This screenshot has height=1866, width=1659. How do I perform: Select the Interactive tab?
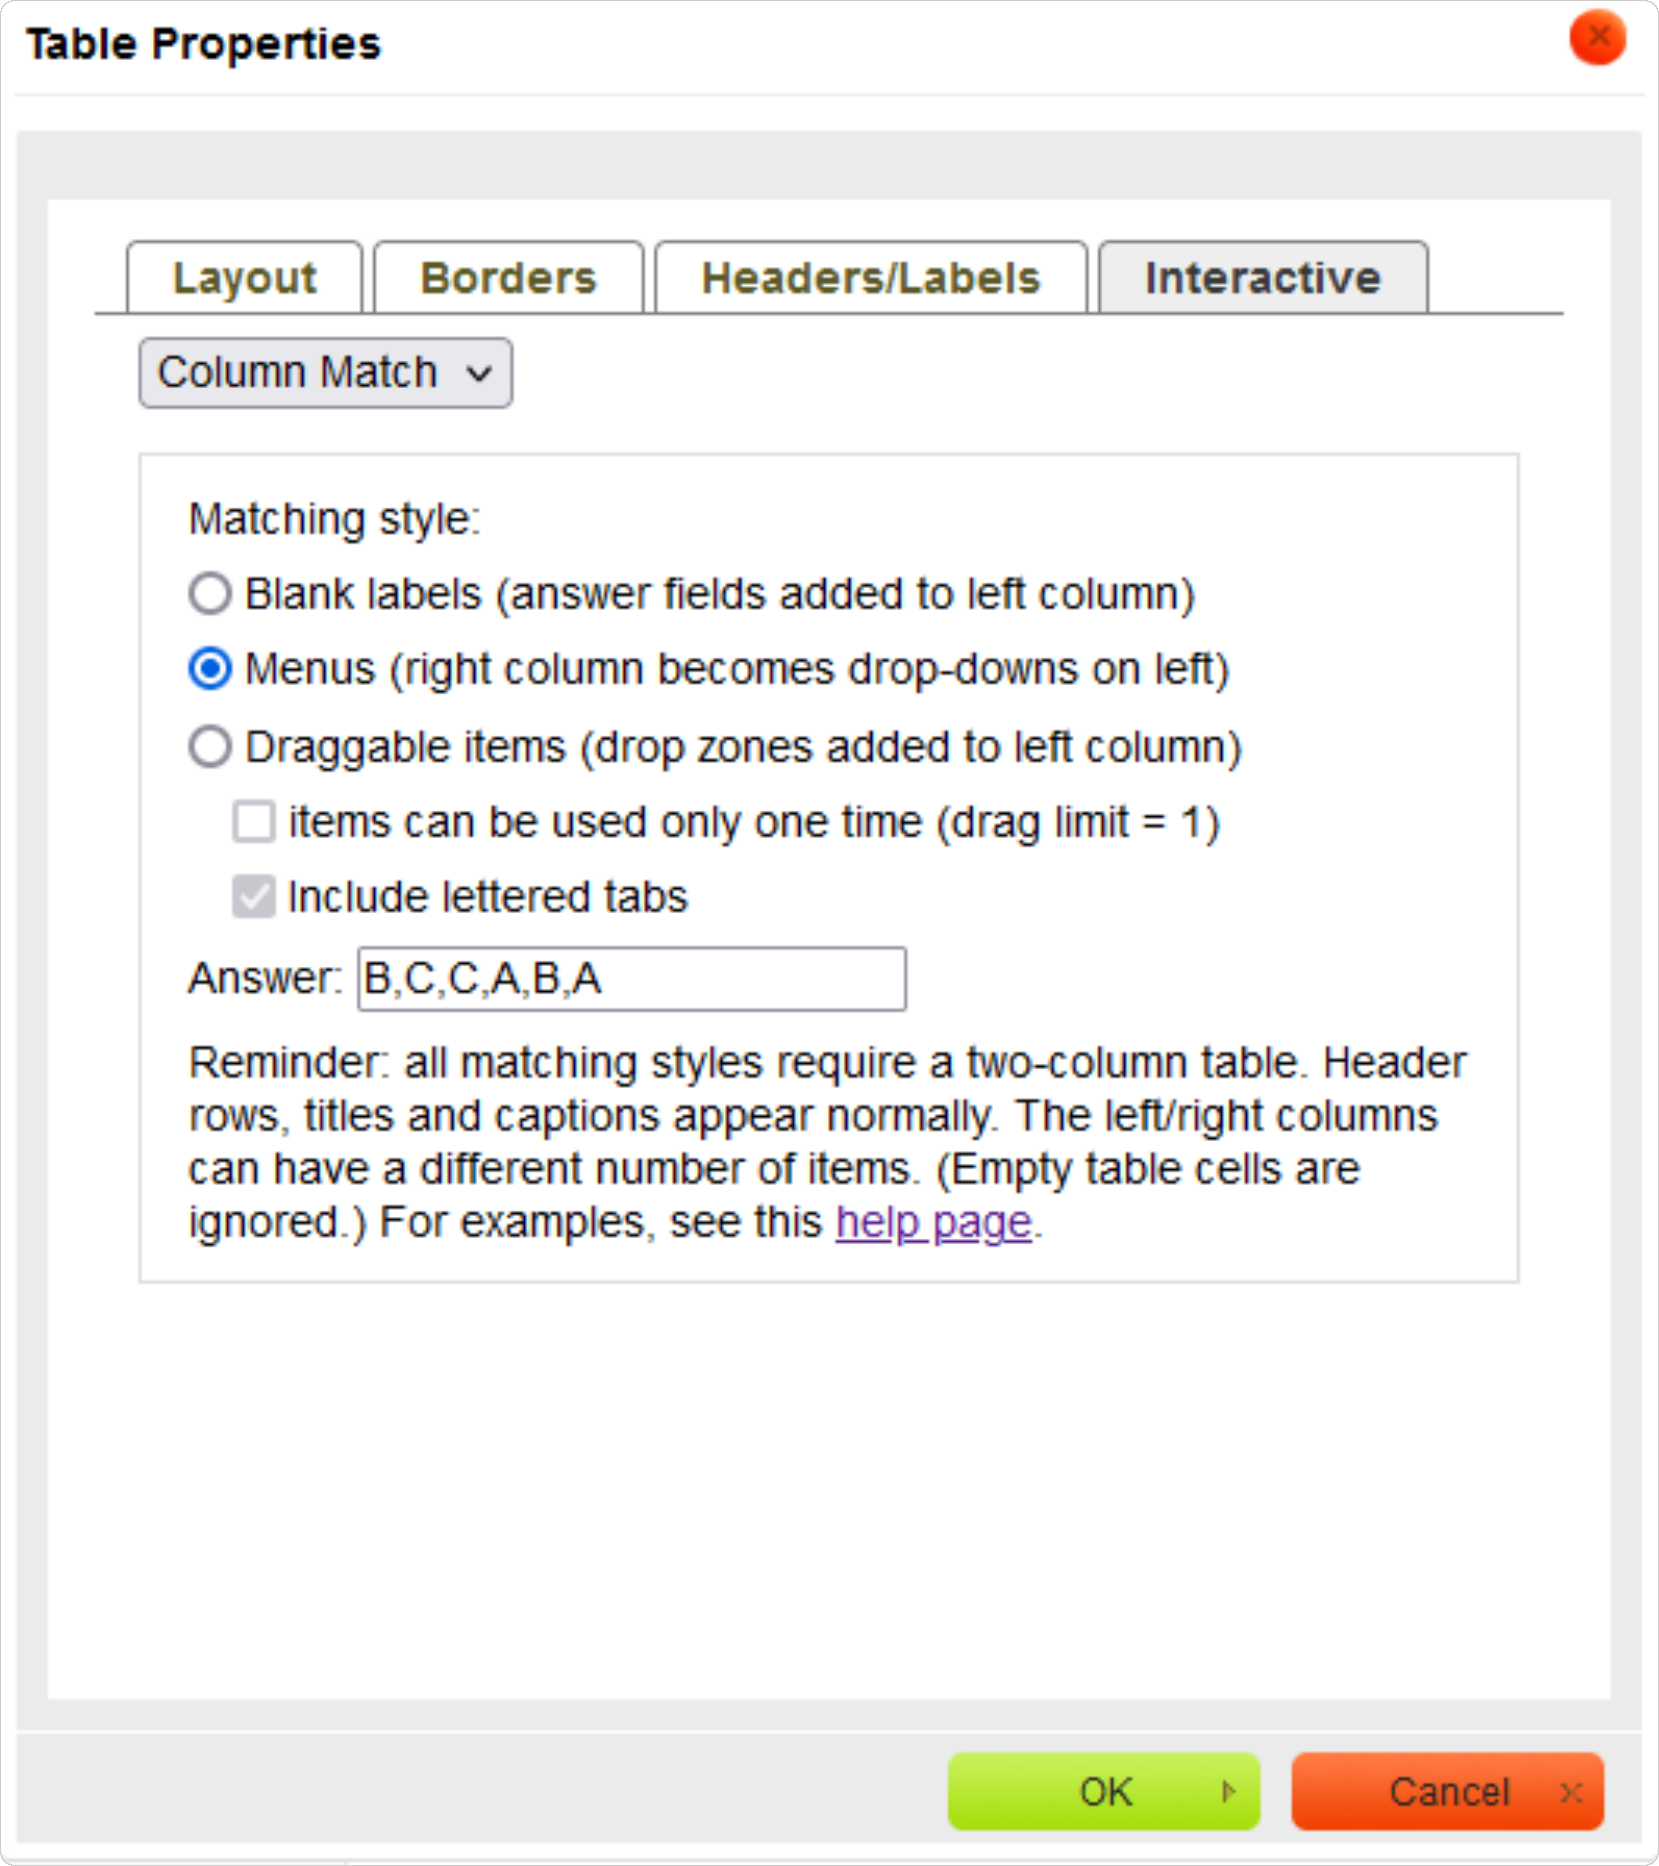[x=1262, y=277]
